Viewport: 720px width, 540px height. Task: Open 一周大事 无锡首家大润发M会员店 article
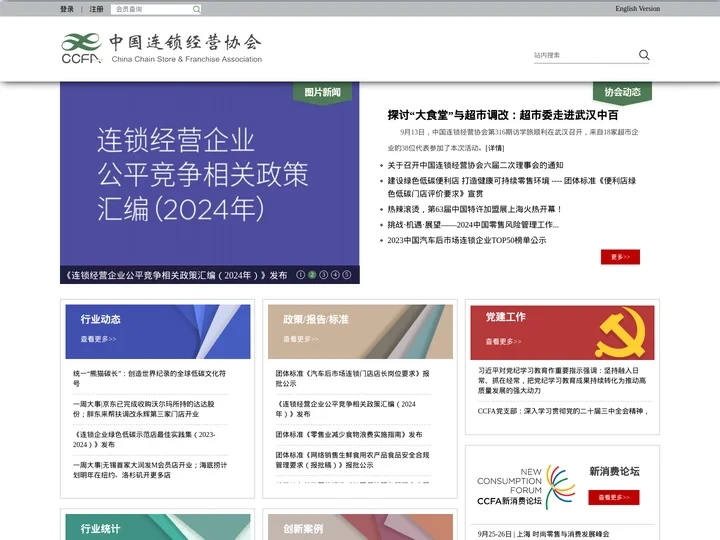pyautogui.click(x=150, y=470)
